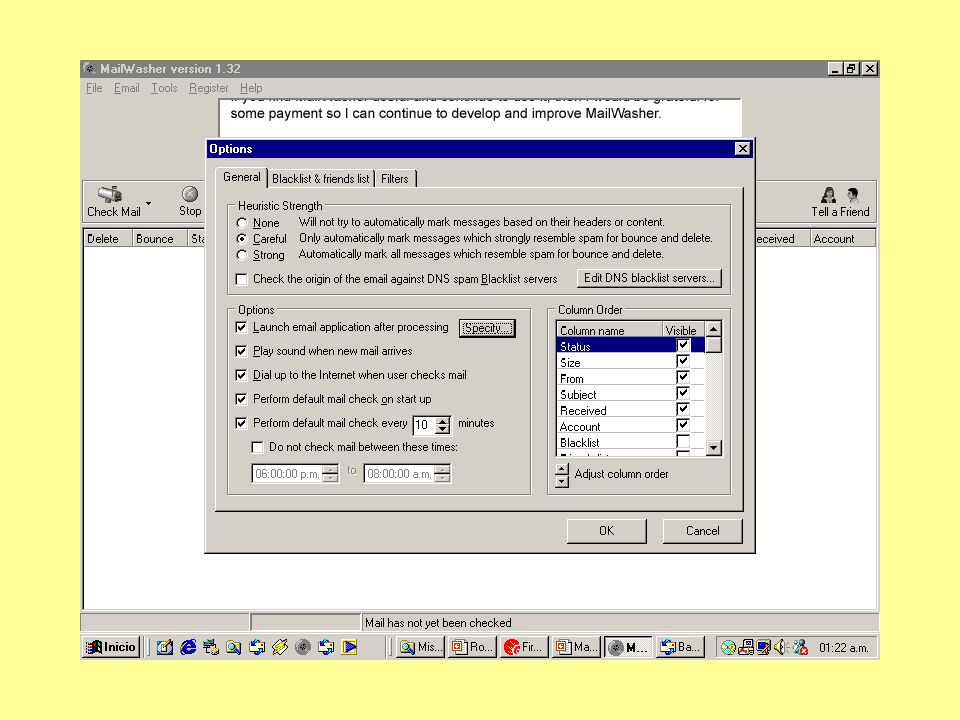Image resolution: width=960 pixels, height=720 pixels.
Task: Click the Specify... button
Action: point(487,328)
